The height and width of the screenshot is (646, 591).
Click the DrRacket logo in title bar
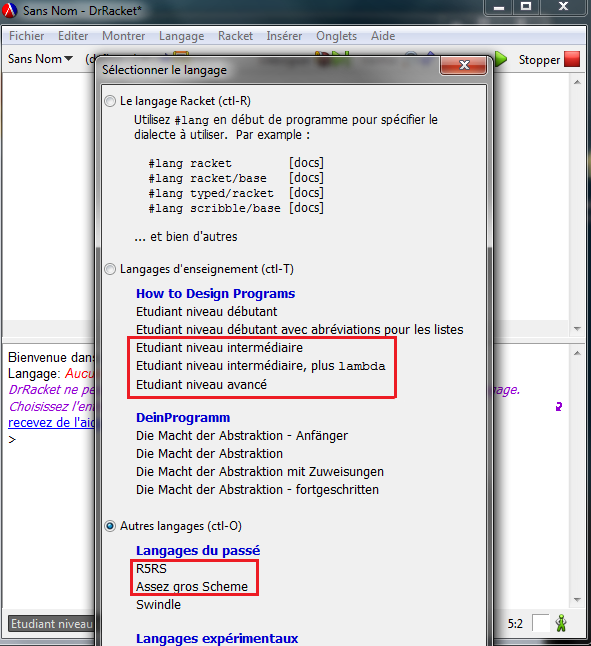coord(9,10)
